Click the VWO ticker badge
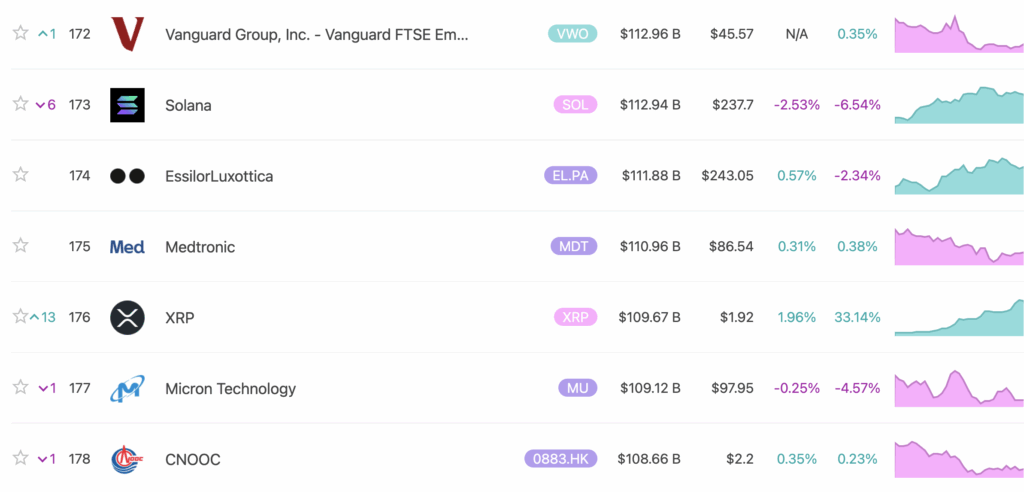The width and height of the screenshot is (1024, 492). (x=573, y=34)
